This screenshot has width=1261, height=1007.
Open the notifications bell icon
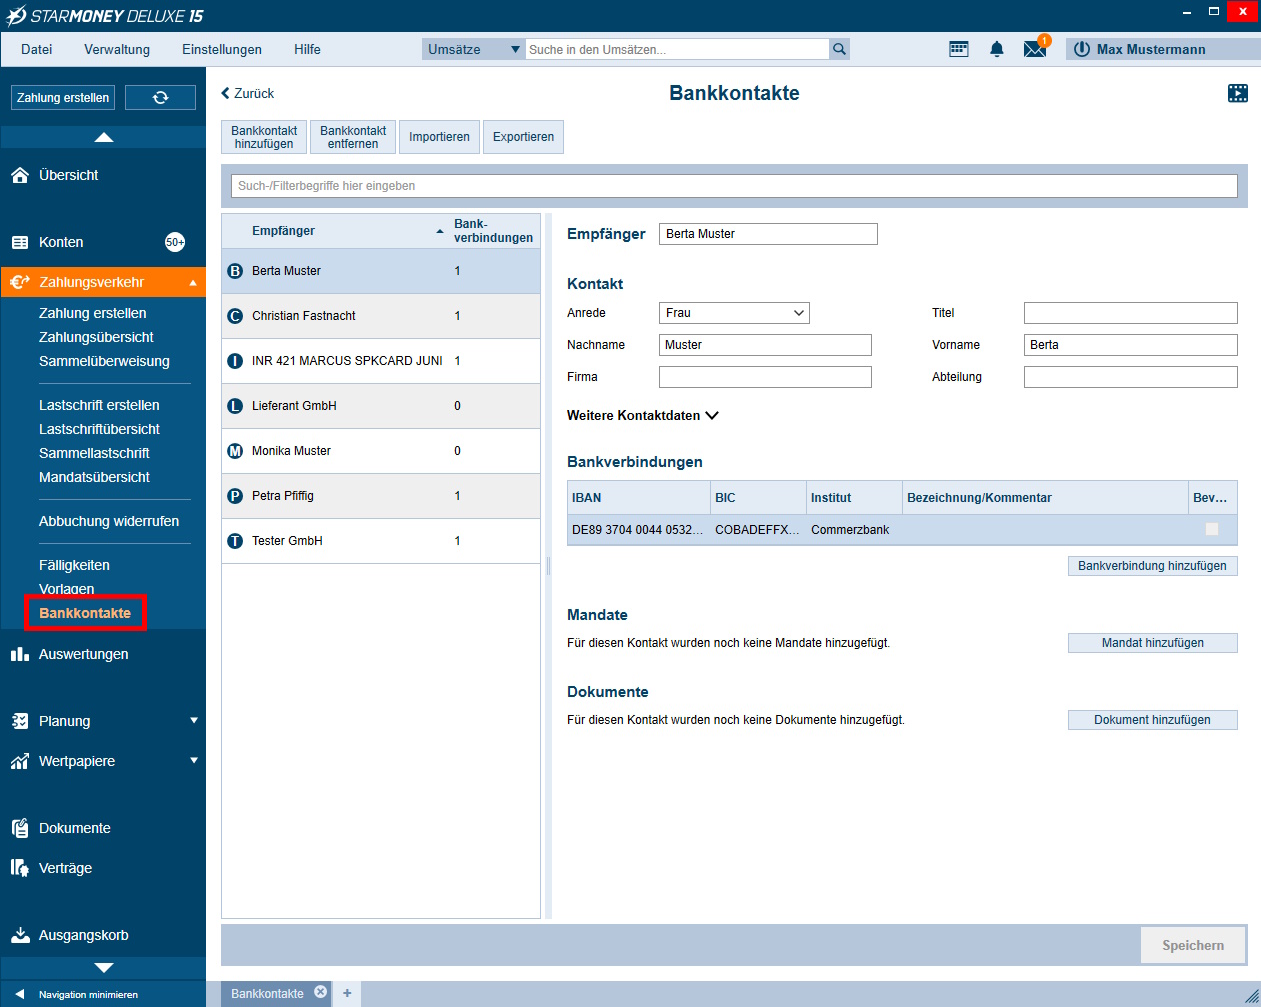pyautogui.click(x=997, y=49)
